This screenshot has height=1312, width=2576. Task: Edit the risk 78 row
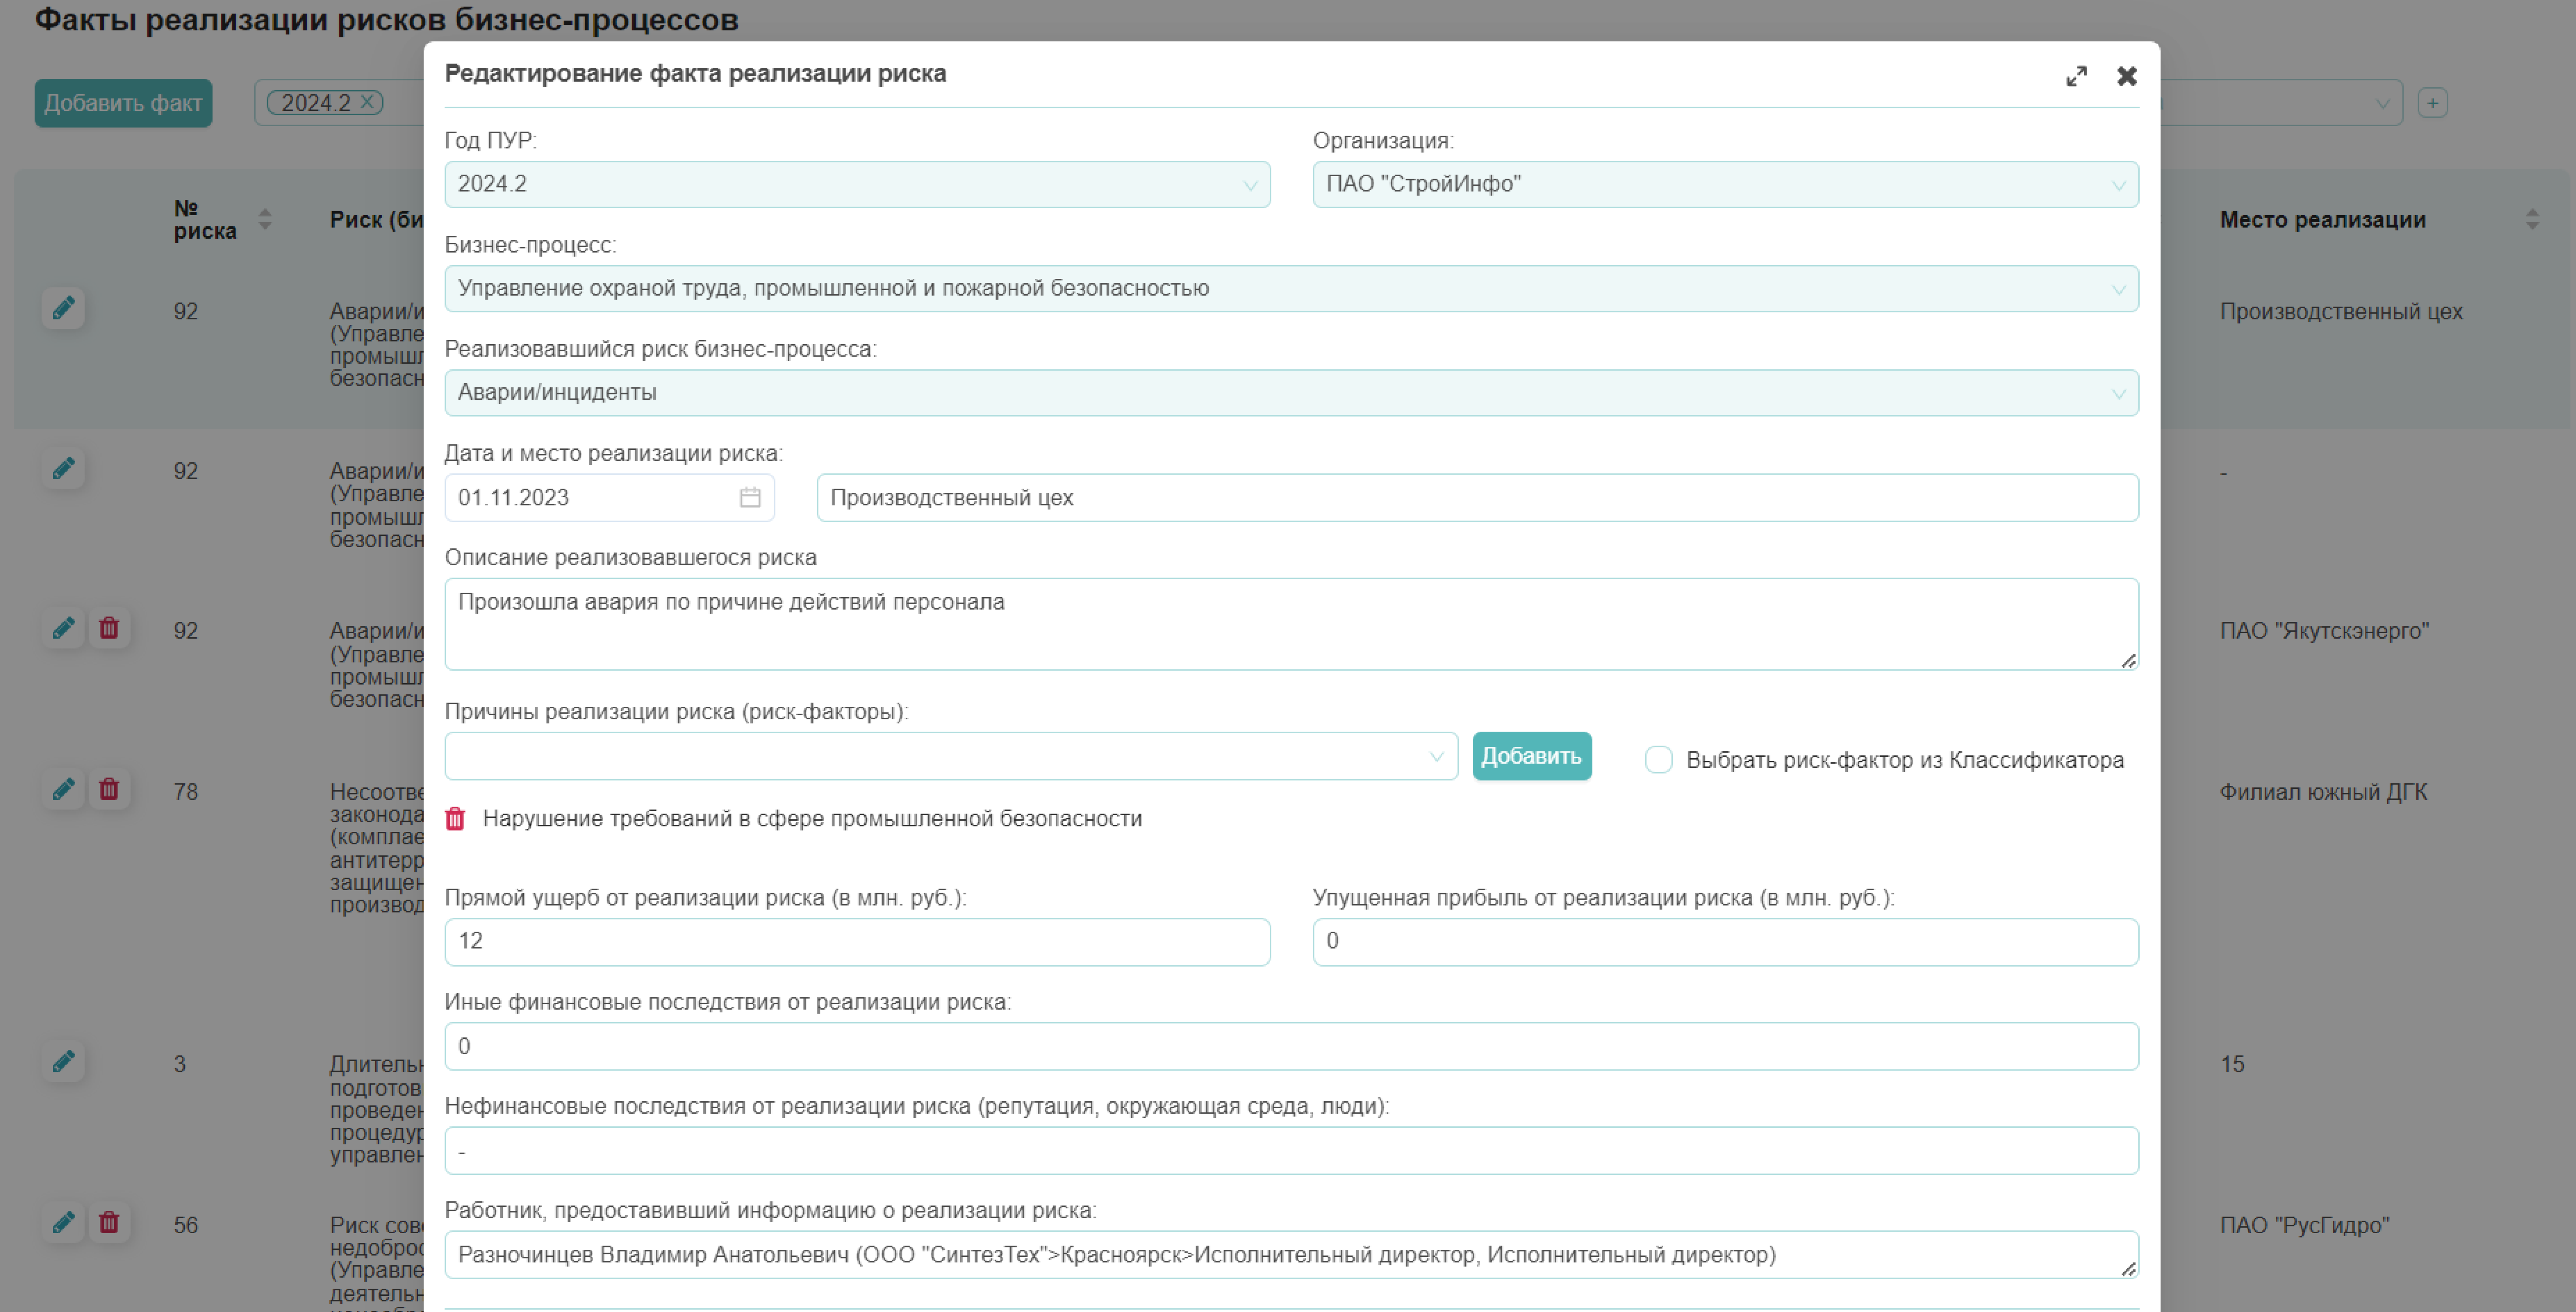[63, 789]
